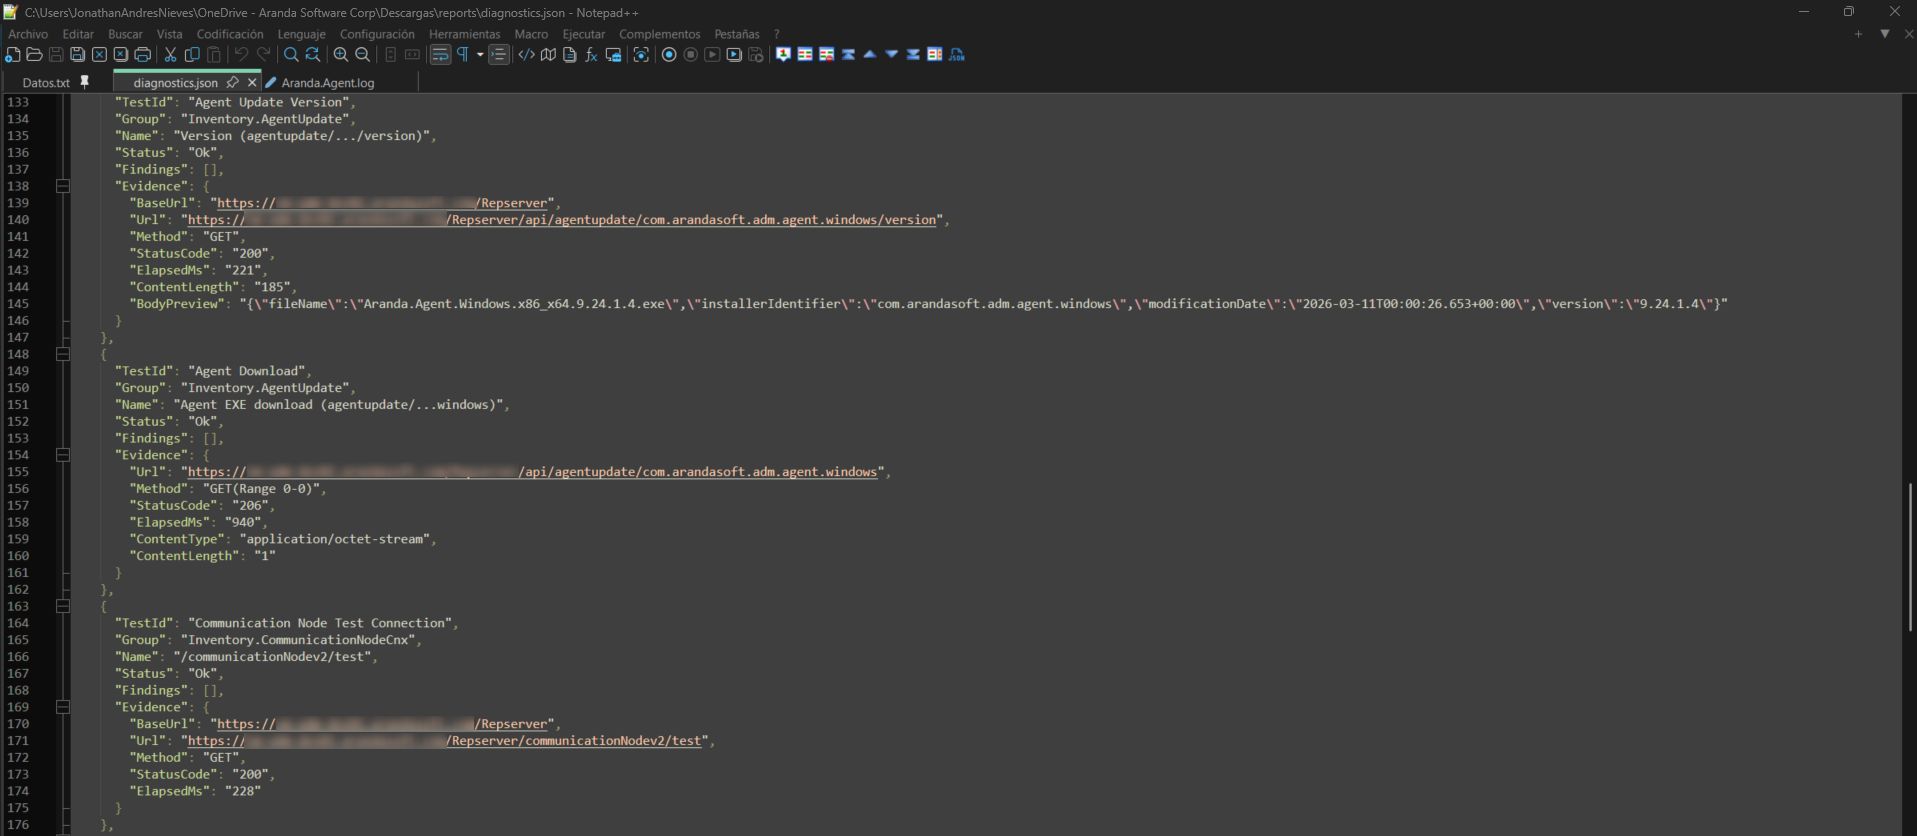Open the function list fx icon
This screenshot has height=836, width=1917.
pos(591,55)
